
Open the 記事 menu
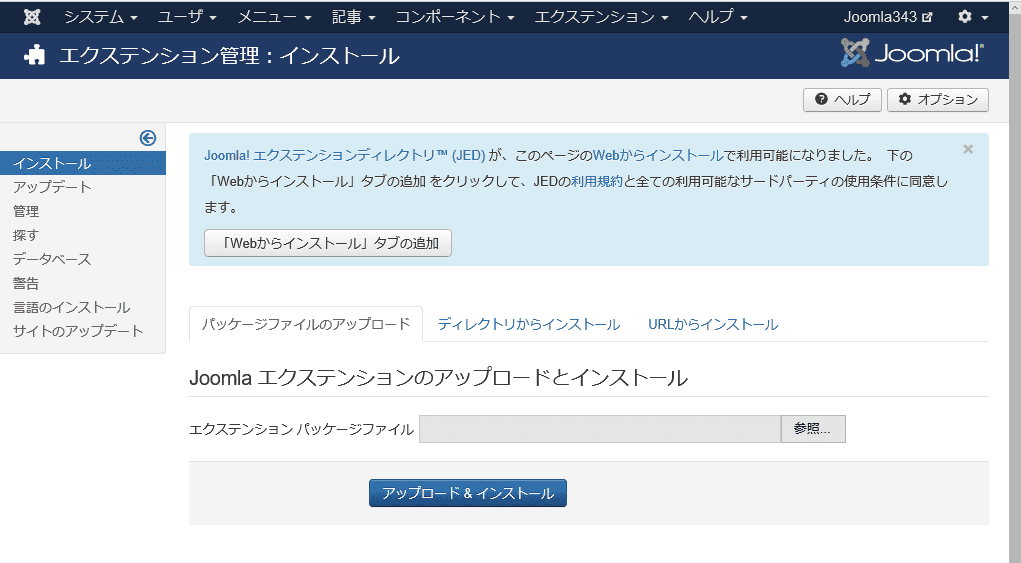point(354,17)
